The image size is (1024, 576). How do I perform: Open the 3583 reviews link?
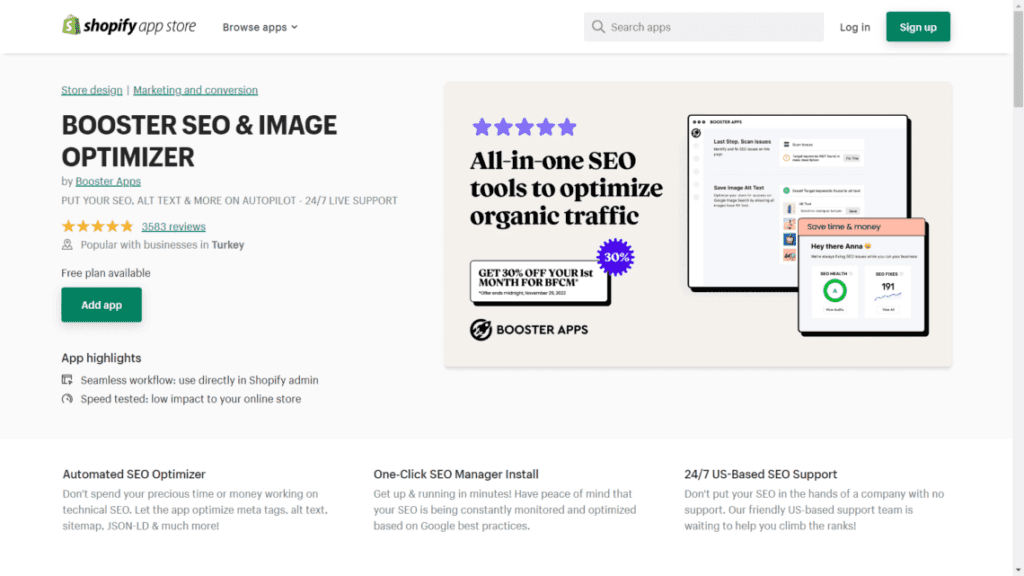tap(173, 226)
